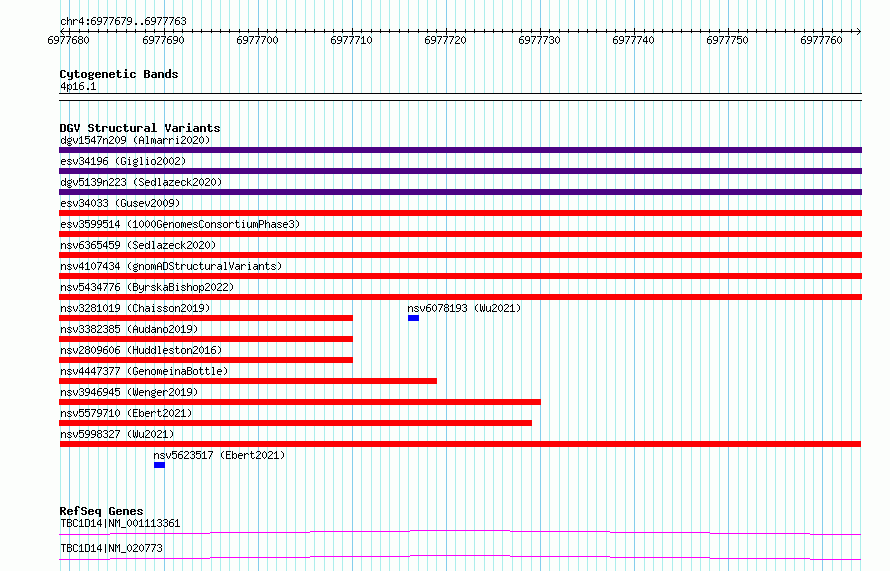This screenshot has height=571, width=890.
Task: Click nsv2809606 (Huddleston2016) label
Action: pyautogui.click(x=141, y=350)
